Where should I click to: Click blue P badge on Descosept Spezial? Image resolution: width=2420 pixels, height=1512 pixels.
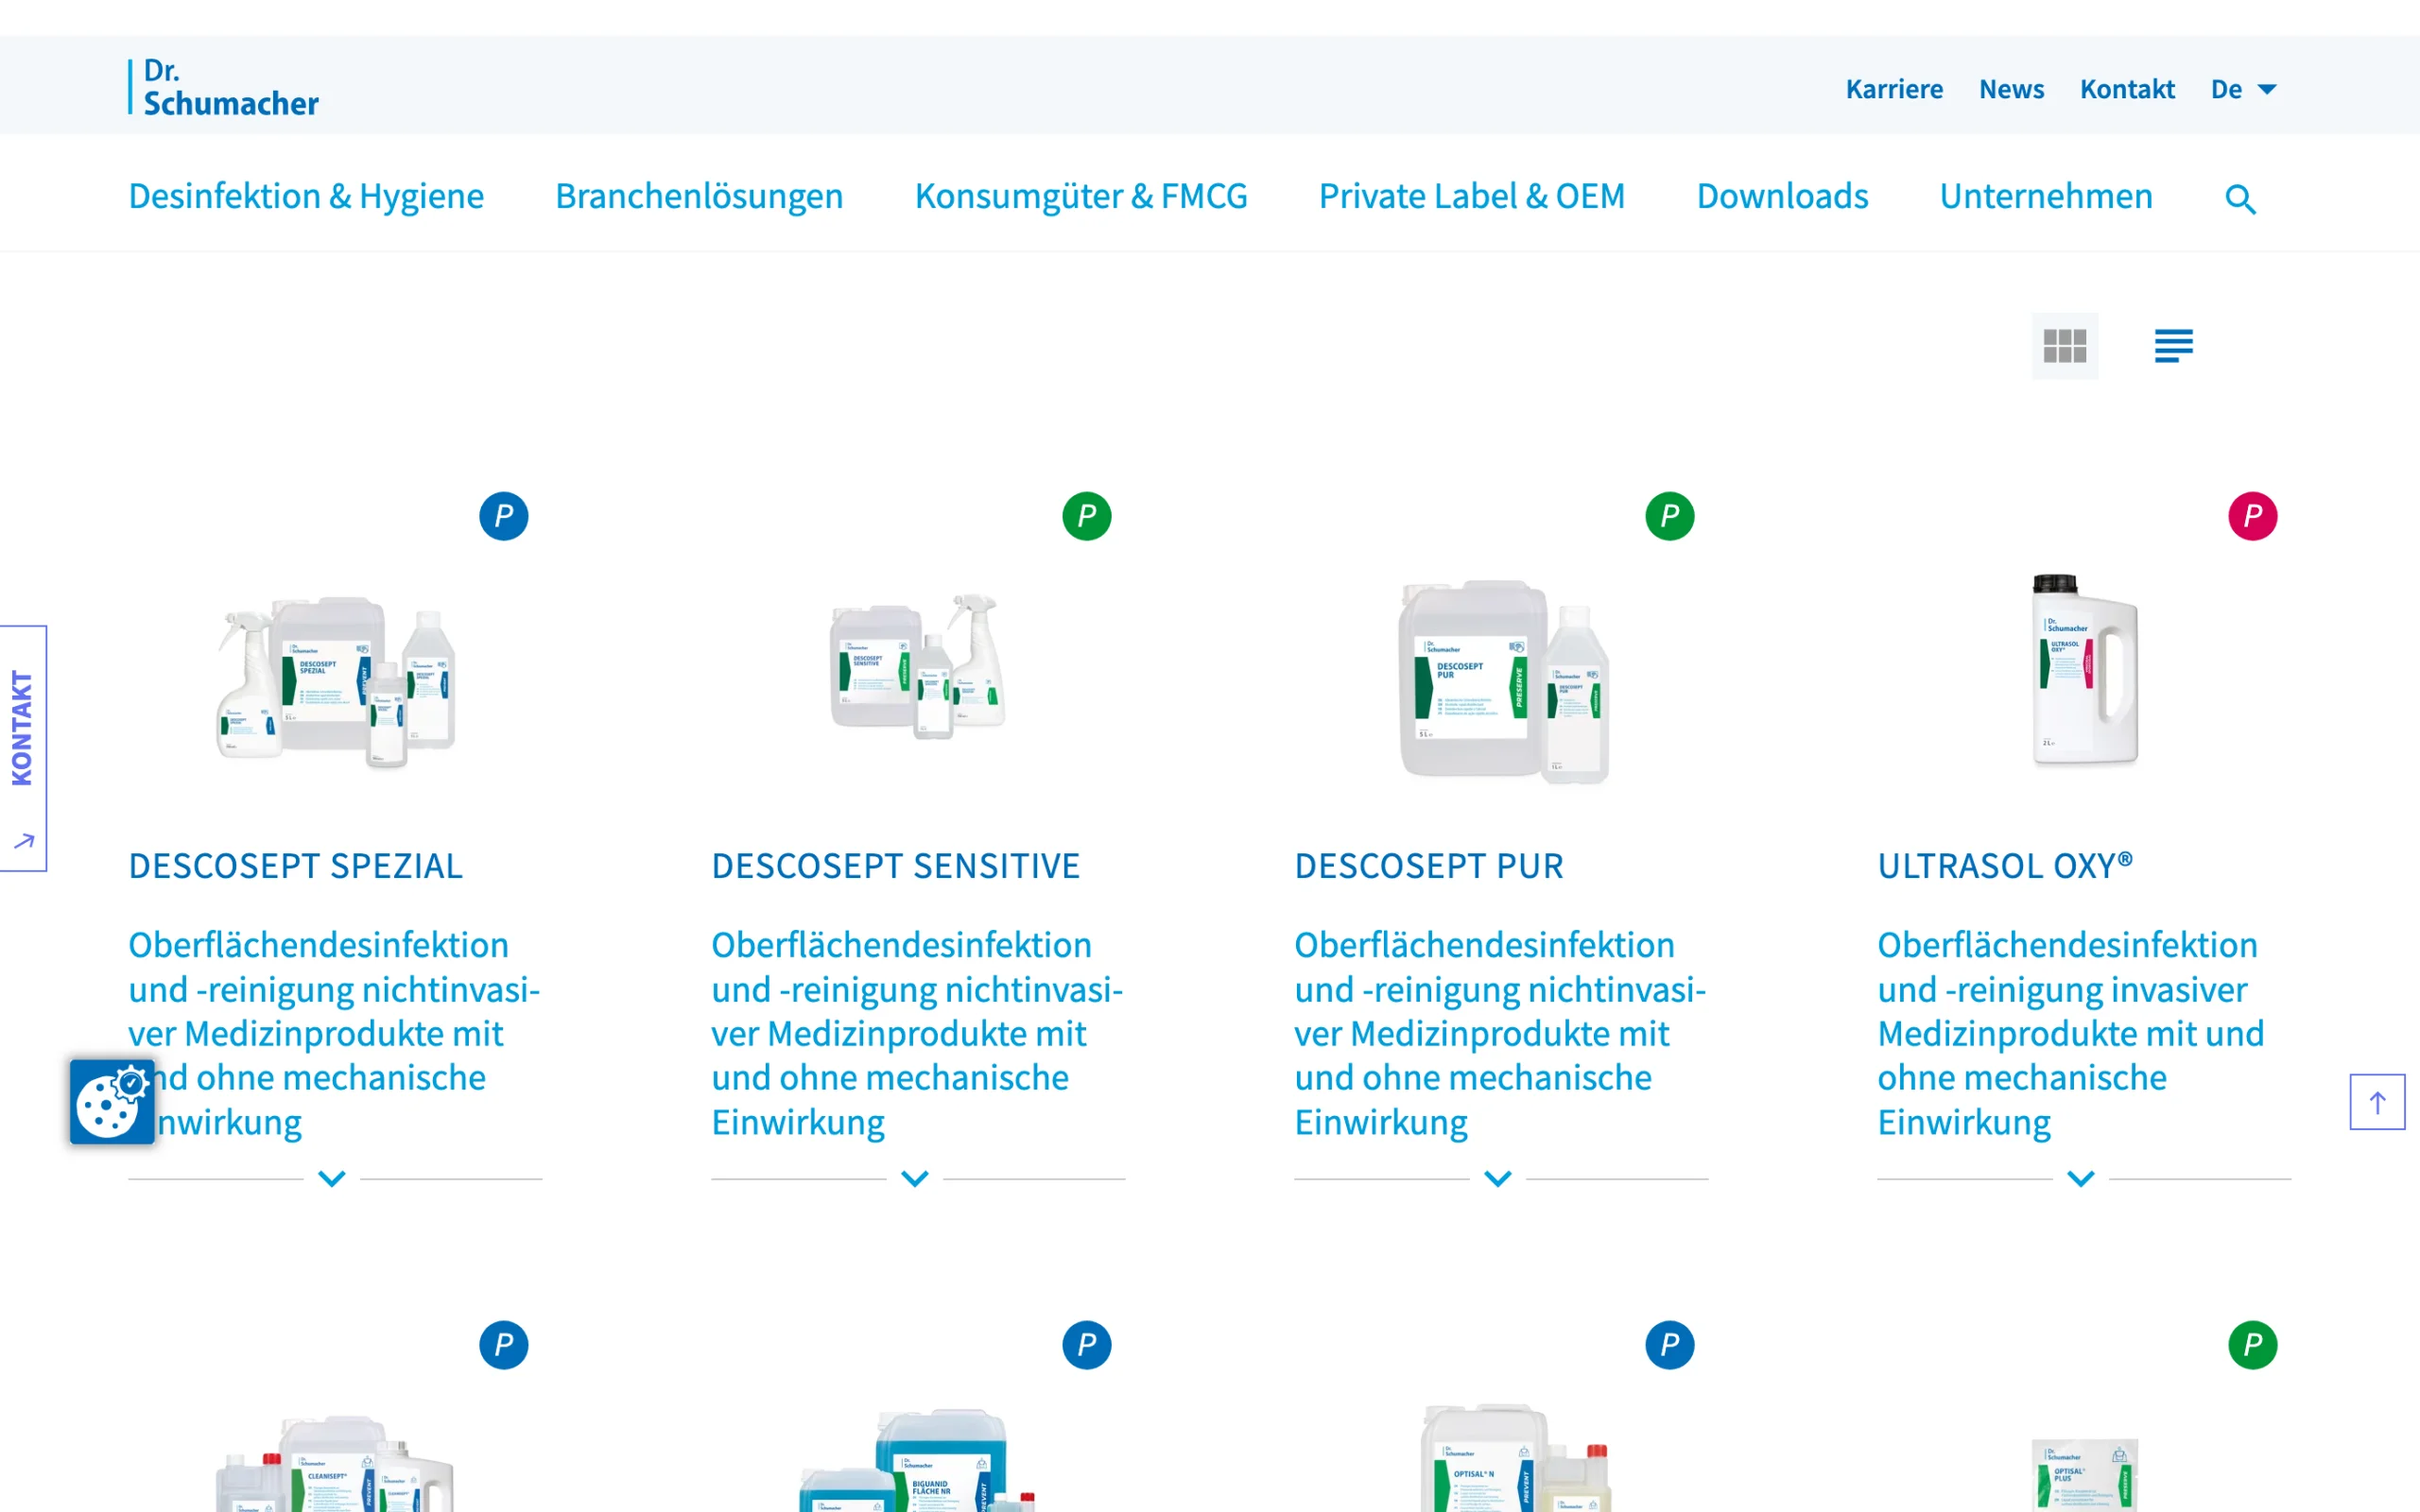[x=504, y=516]
